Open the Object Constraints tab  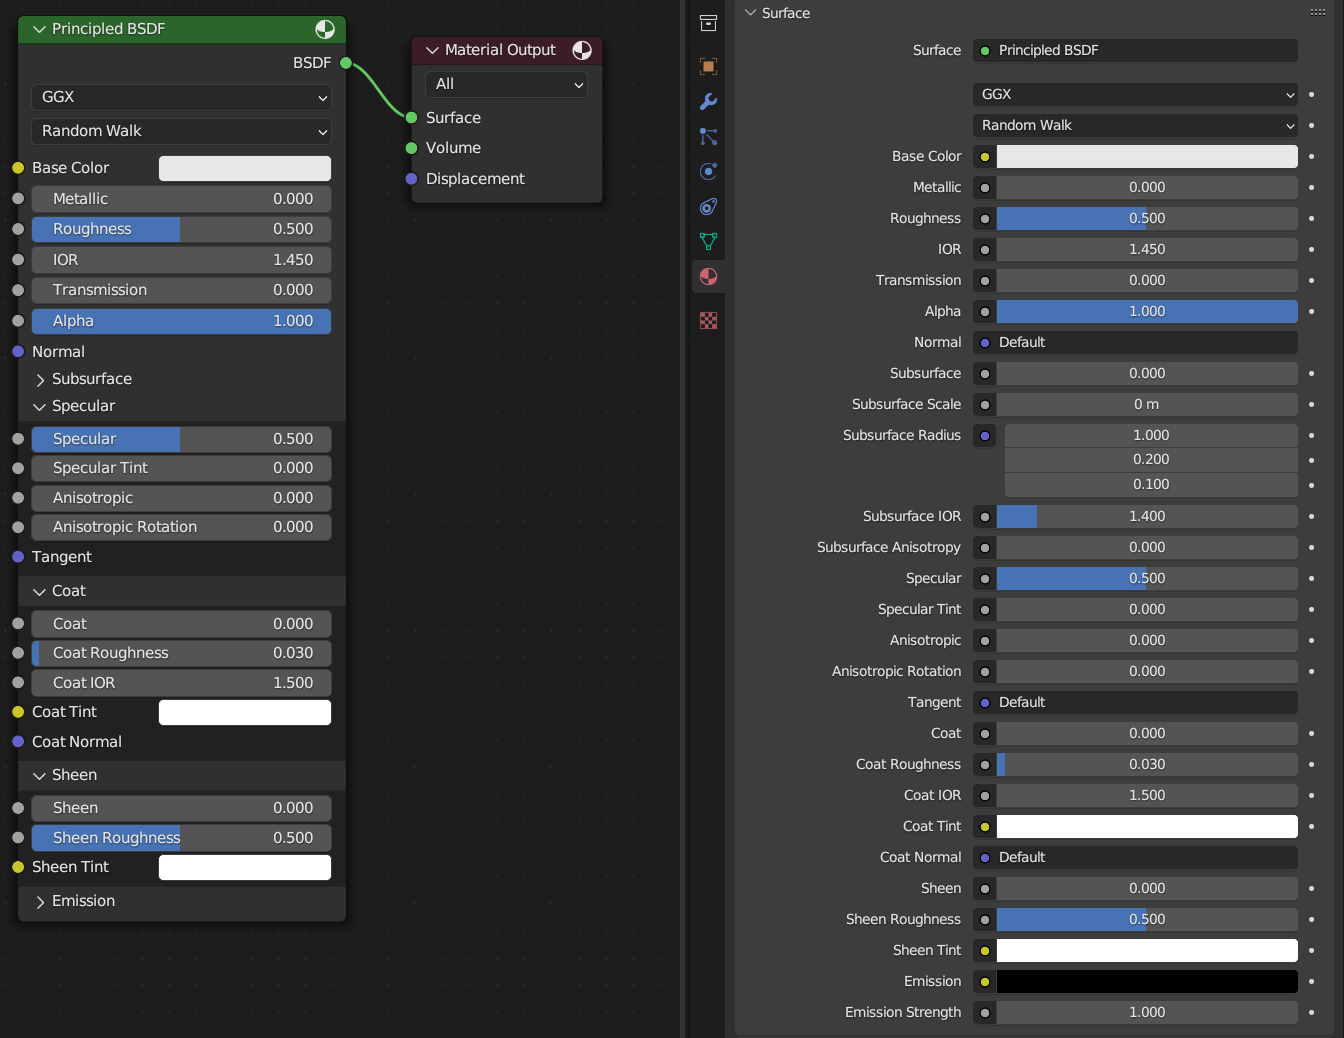708,206
